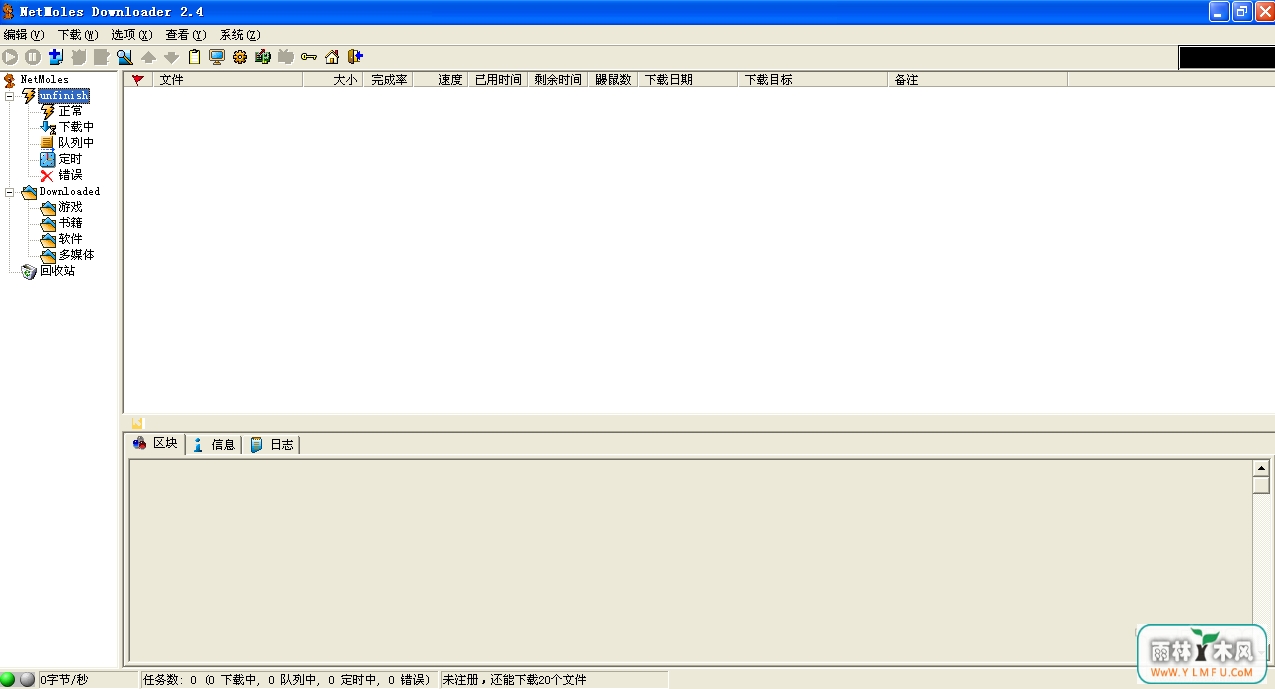Open settings via the gear icon
The height and width of the screenshot is (689, 1275).
240,57
